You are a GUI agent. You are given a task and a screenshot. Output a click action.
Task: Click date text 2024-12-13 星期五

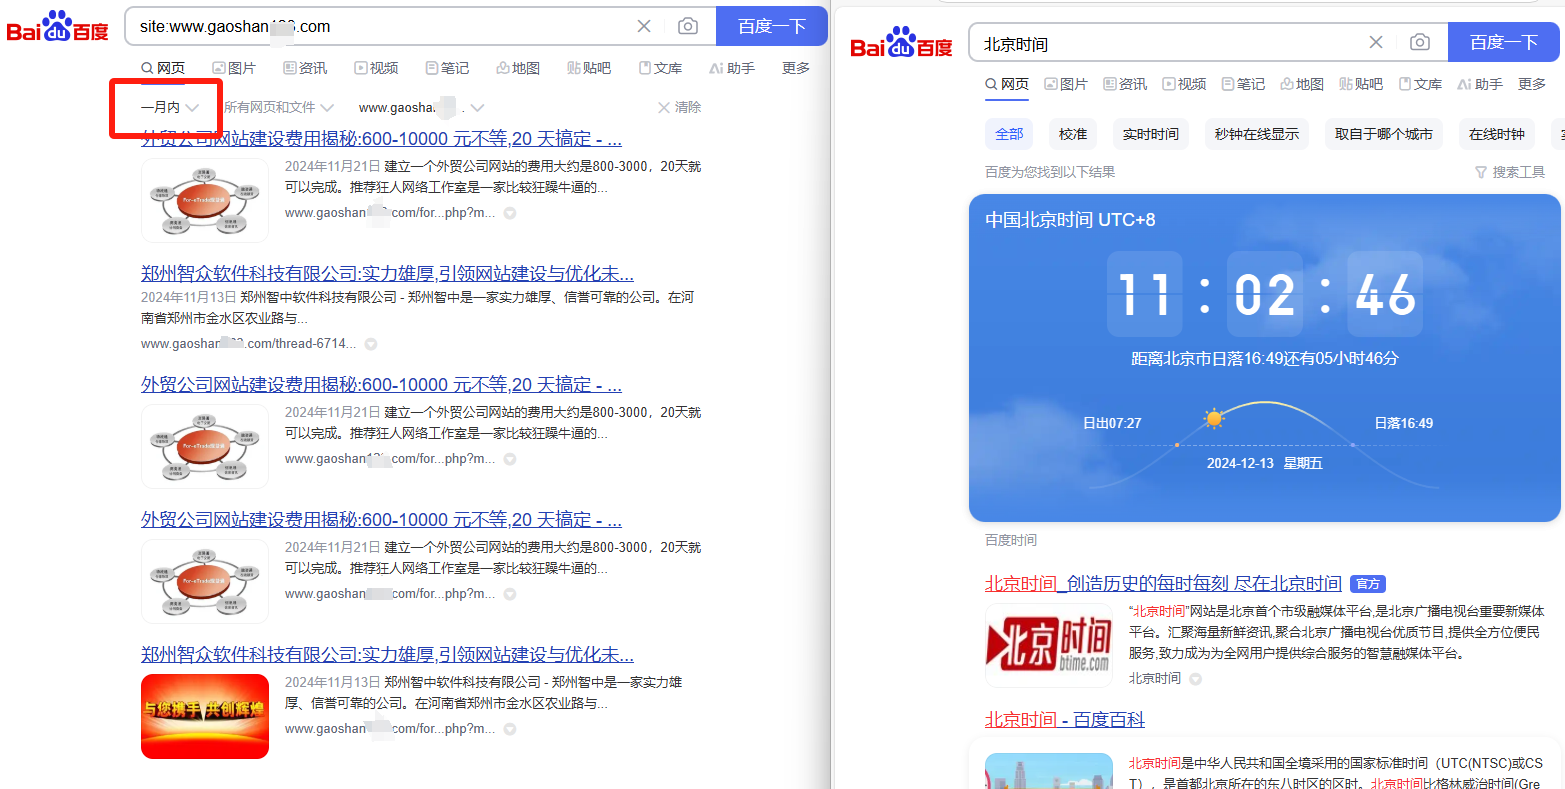point(1264,463)
